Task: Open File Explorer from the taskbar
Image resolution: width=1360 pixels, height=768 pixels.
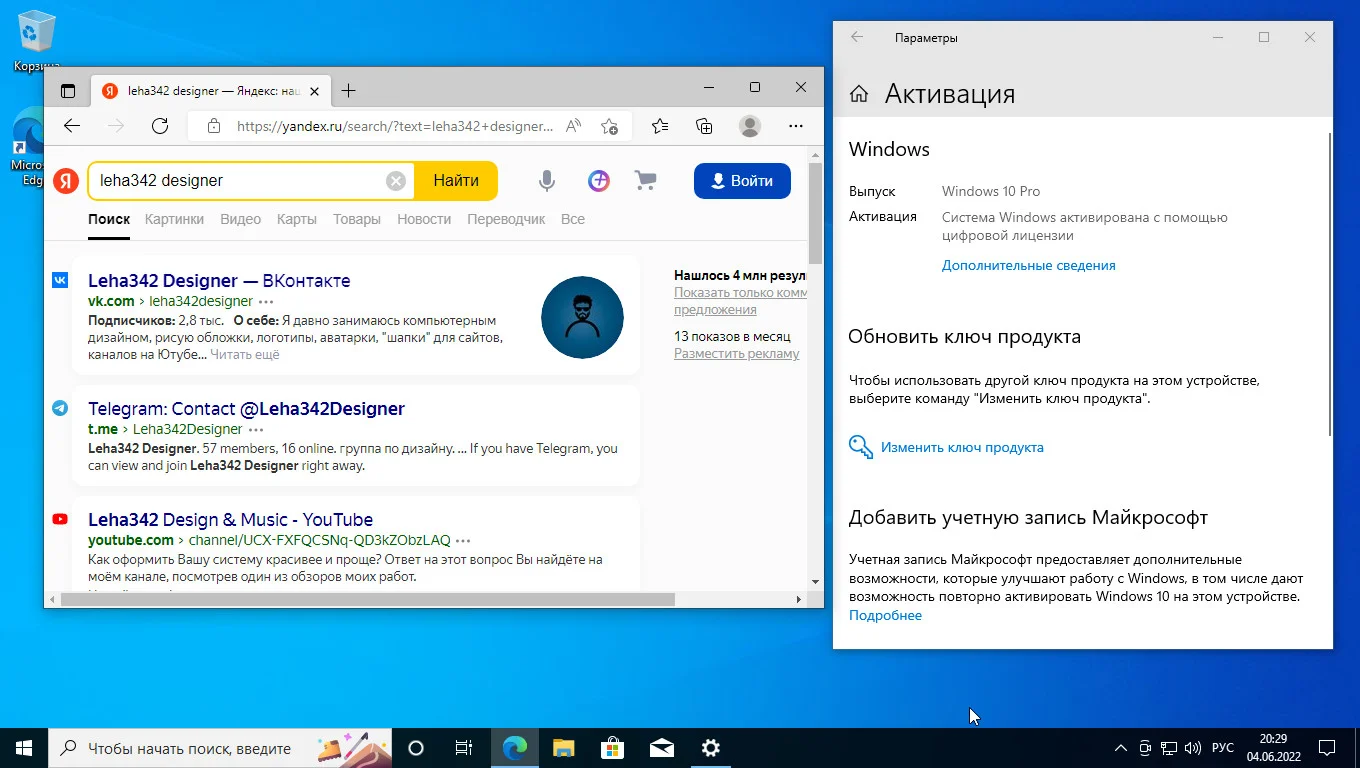Action: (x=564, y=748)
